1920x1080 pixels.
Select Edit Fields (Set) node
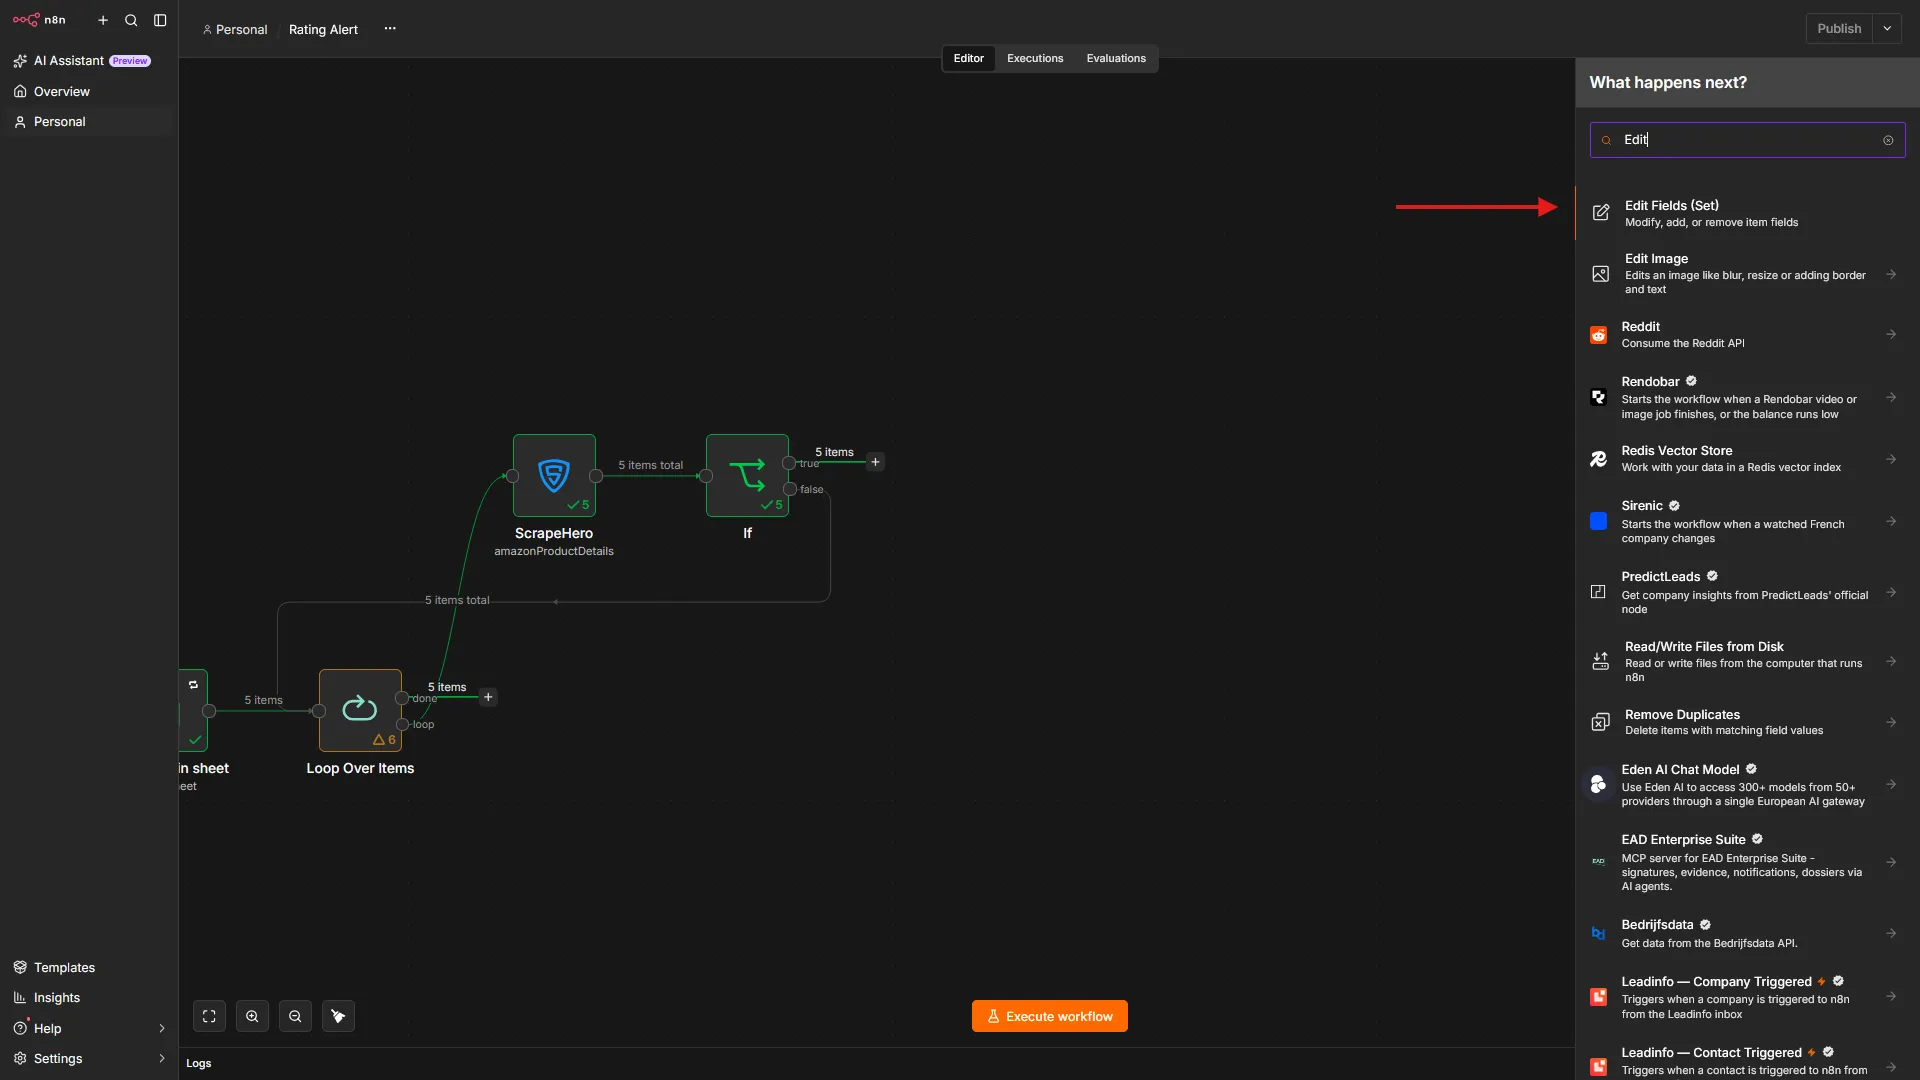1747,213
